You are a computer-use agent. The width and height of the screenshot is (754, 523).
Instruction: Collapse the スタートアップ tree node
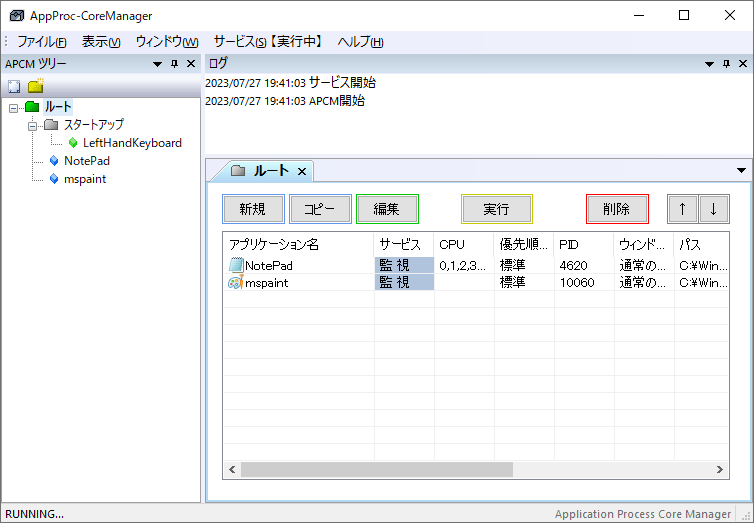pyautogui.click(x=32, y=126)
